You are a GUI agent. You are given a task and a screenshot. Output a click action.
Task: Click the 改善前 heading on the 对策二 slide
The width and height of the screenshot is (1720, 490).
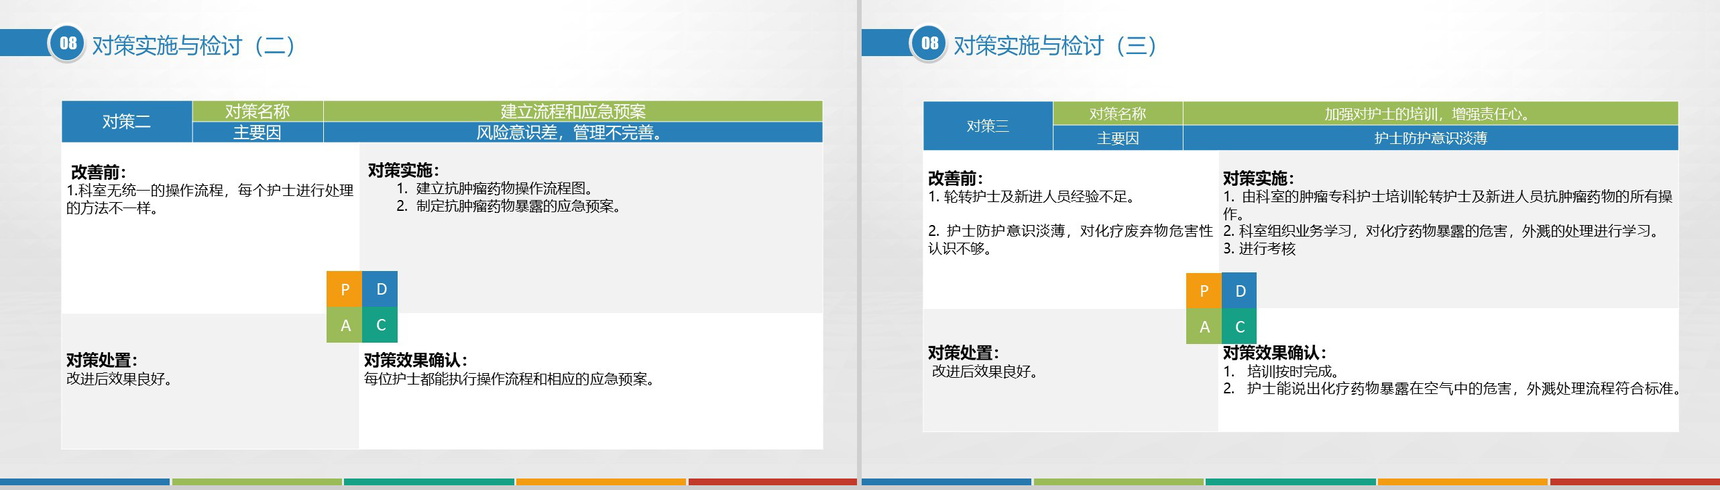click(98, 172)
